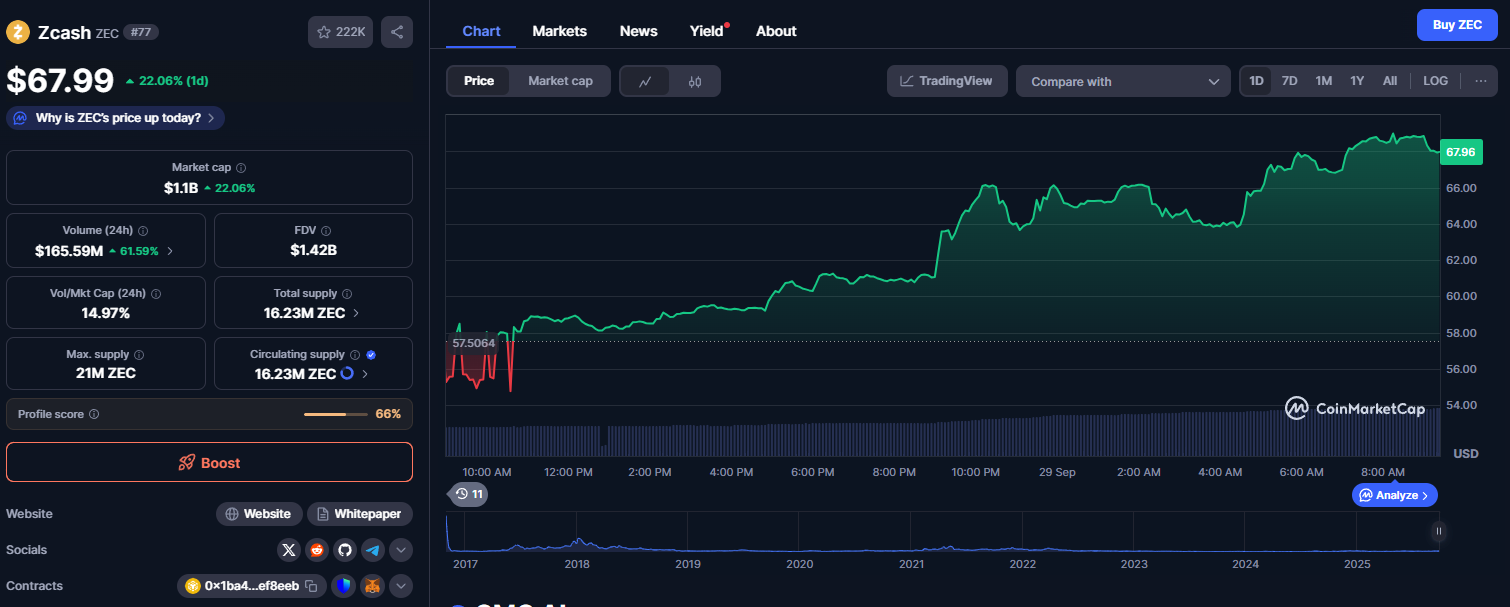Switch to line chart view icon
The image size is (1510, 607).
(x=646, y=81)
